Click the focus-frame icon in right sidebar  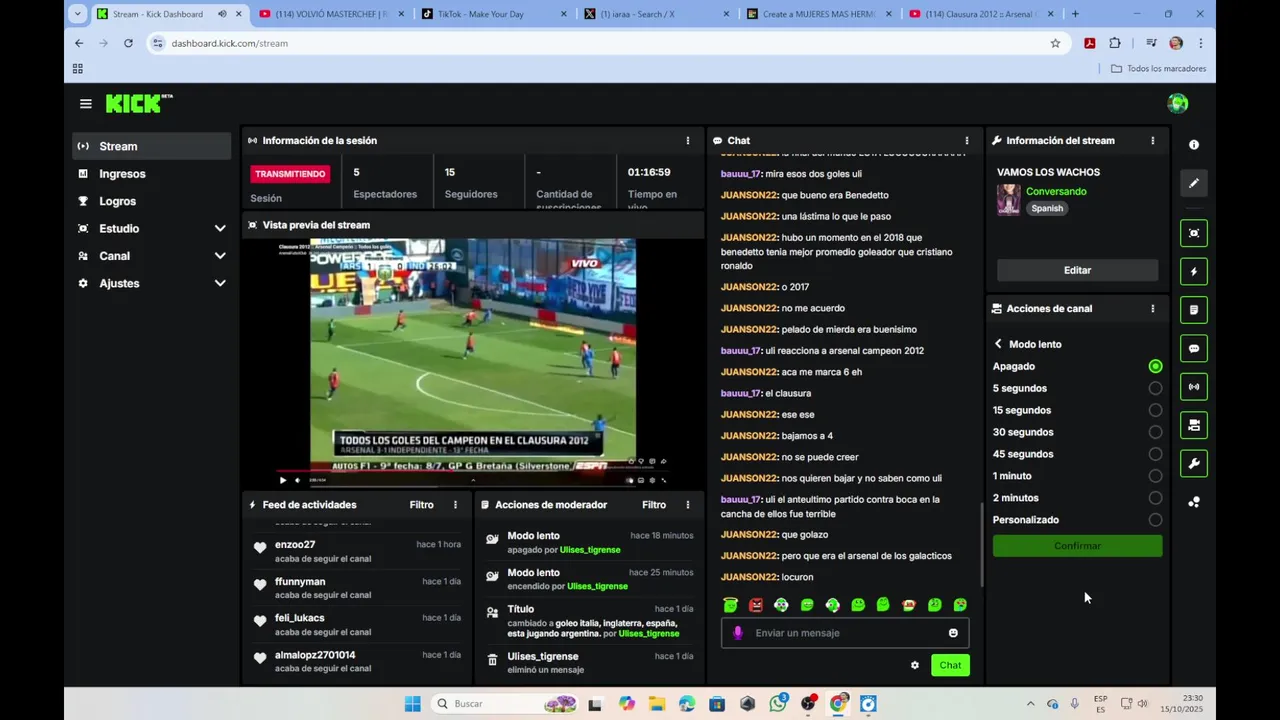tap(1194, 233)
